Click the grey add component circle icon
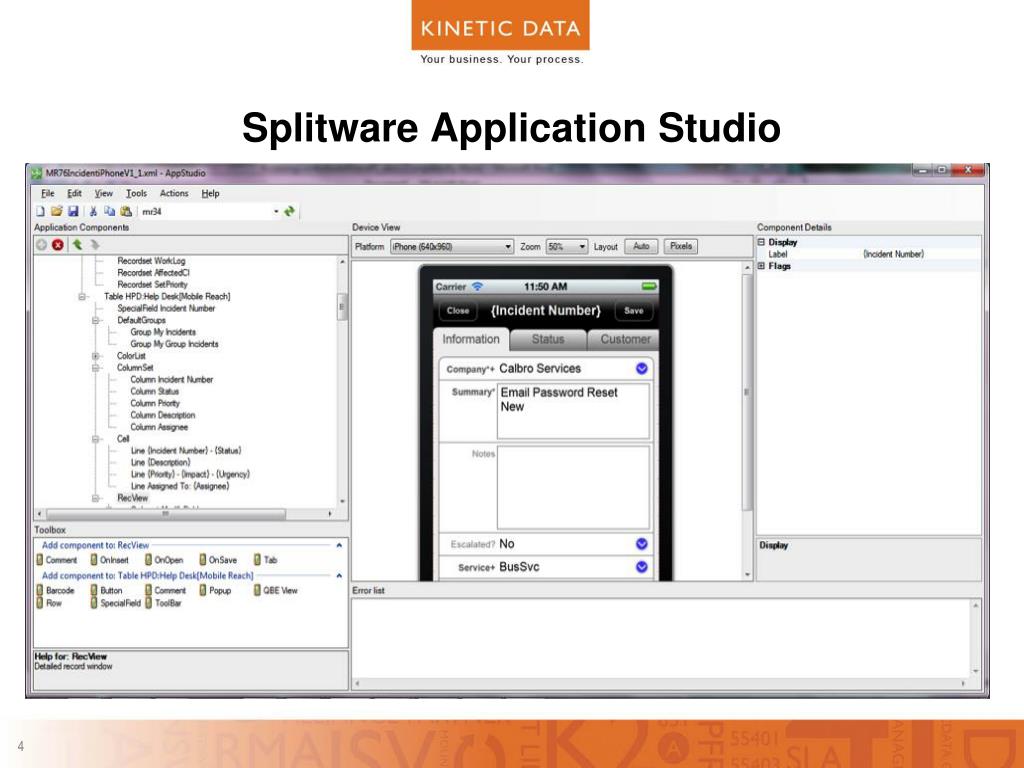Image resolution: width=1024 pixels, height=768 pixels. [42, 245]
